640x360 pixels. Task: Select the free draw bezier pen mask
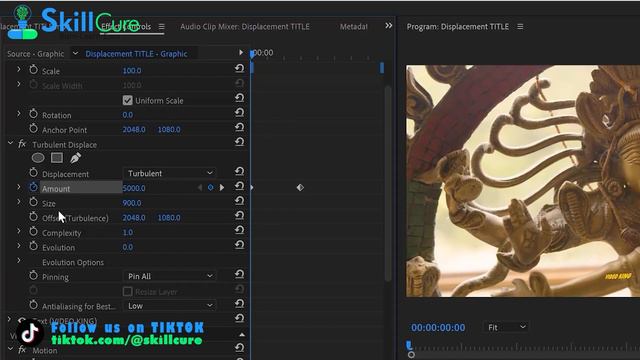tap(76, 158)
